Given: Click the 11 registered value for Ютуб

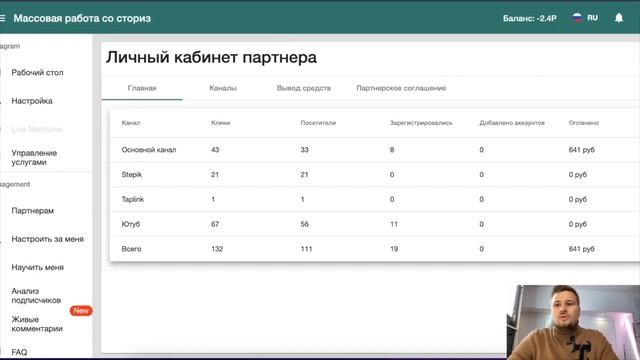Looking at the screenshot, I should pos(393,224).
